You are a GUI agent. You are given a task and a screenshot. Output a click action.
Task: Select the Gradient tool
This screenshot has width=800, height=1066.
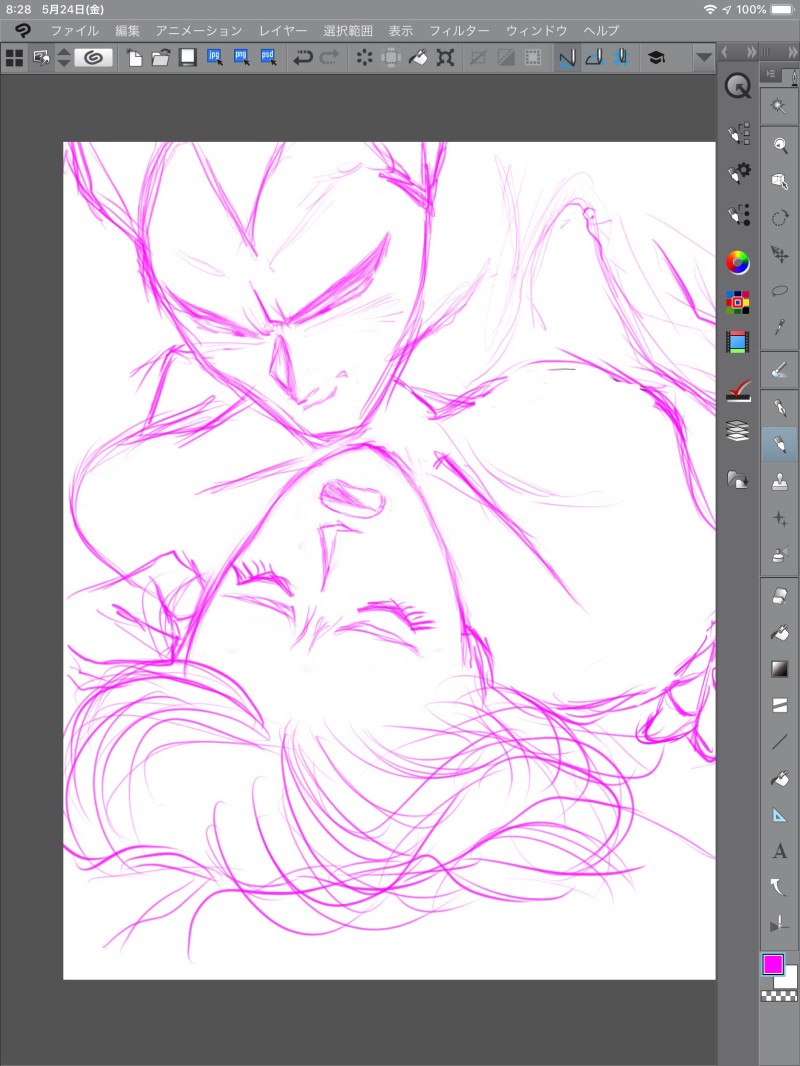click(780, 669)
